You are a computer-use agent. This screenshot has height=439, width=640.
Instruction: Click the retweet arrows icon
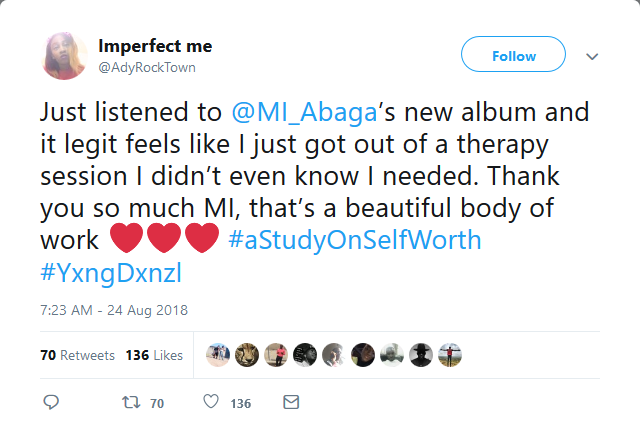pyautogui.click(x=129, y=402)
